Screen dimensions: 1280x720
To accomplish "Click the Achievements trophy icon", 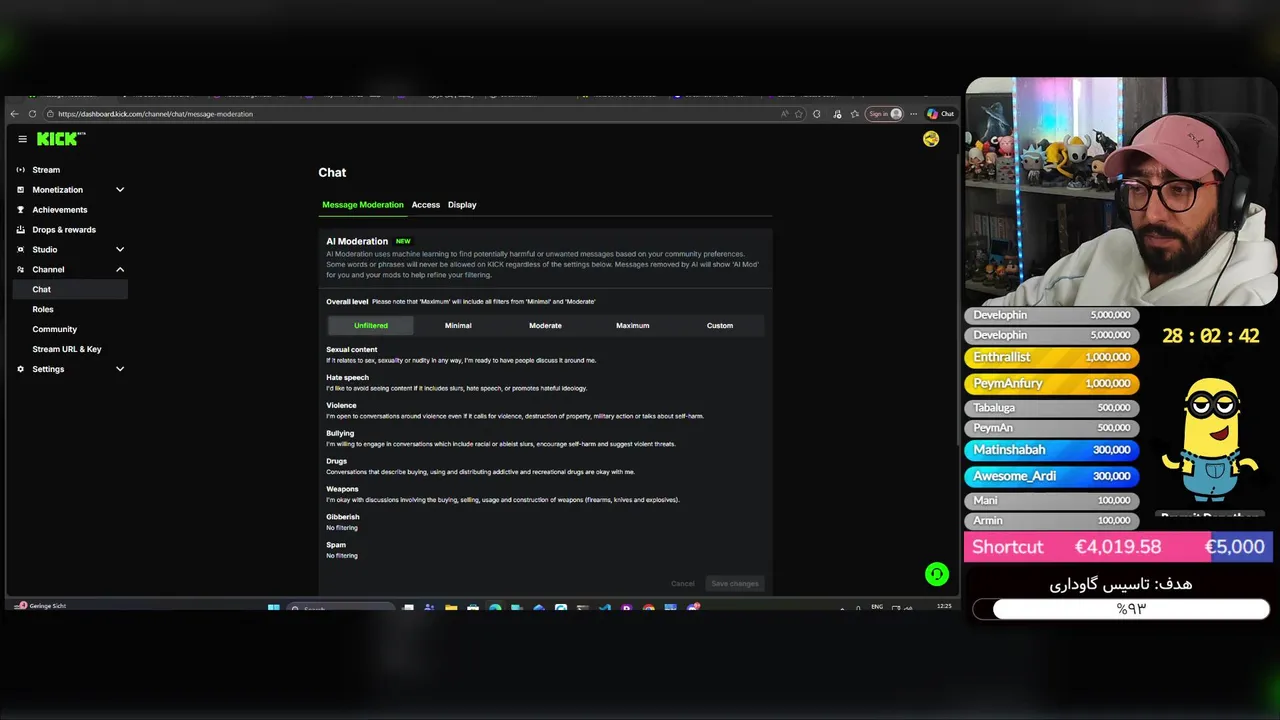I will tap(21, 210).
